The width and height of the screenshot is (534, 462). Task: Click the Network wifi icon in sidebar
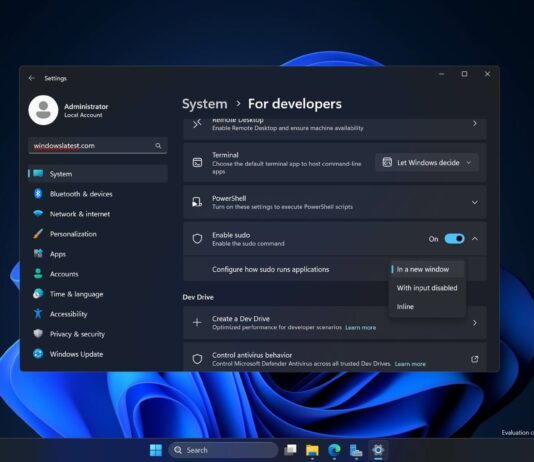coord(38,213)
